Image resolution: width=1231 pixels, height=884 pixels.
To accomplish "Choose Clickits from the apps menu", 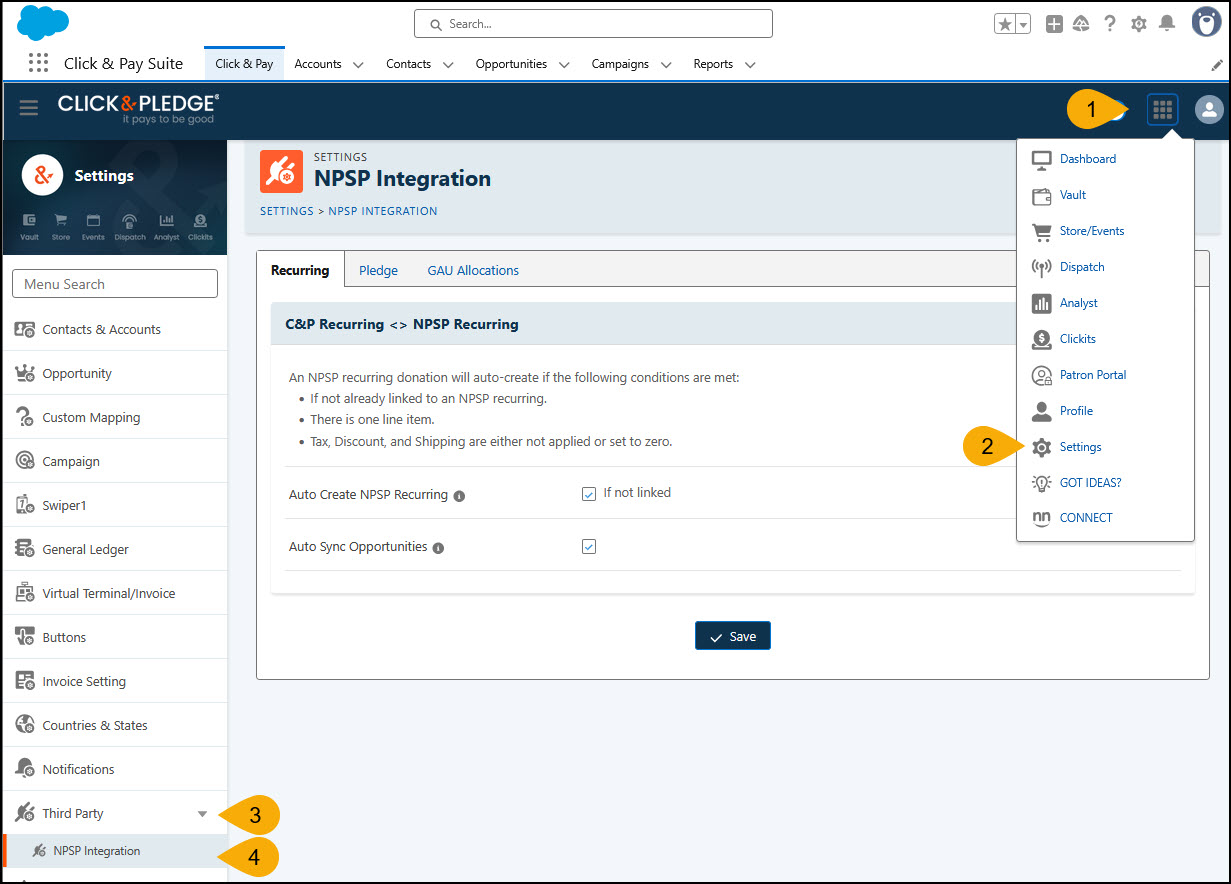I will tap(1078, 339).
